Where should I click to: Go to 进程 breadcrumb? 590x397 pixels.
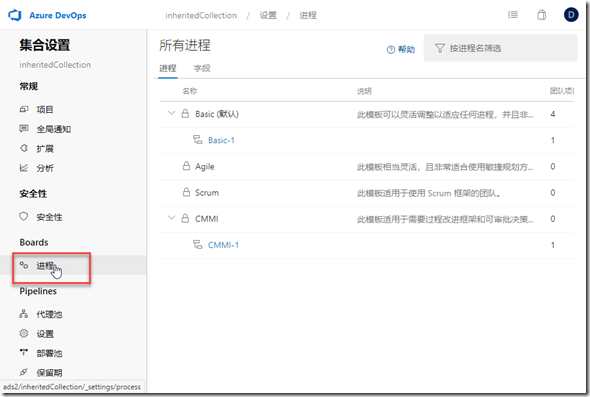[308, 15]
